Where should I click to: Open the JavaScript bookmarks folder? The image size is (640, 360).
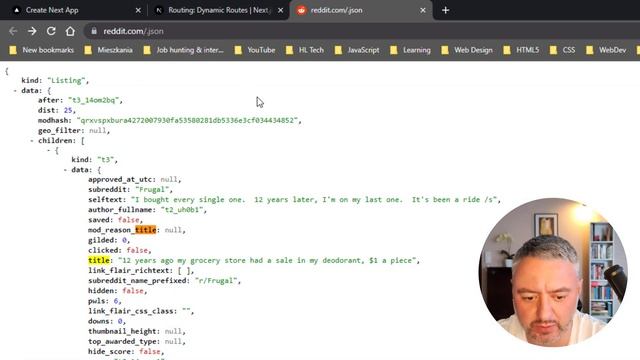pyautogui.click(x=357, y=50)
